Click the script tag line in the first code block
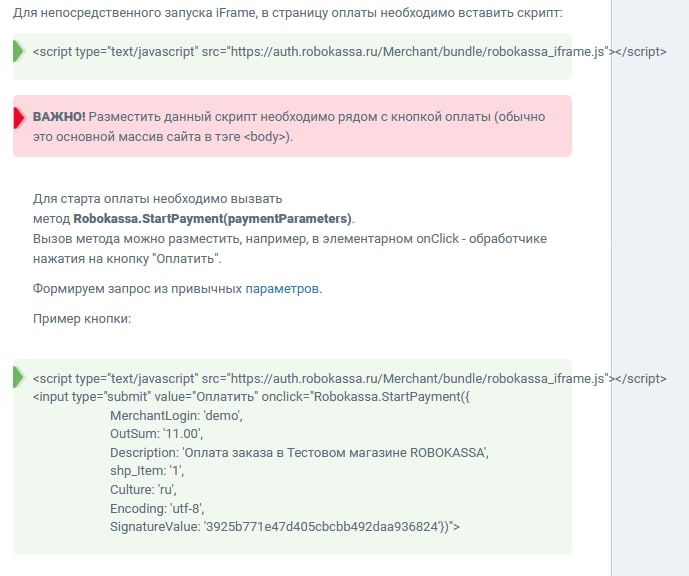The height and width of the screenshot is (576, 689). (x=349, y=51)
